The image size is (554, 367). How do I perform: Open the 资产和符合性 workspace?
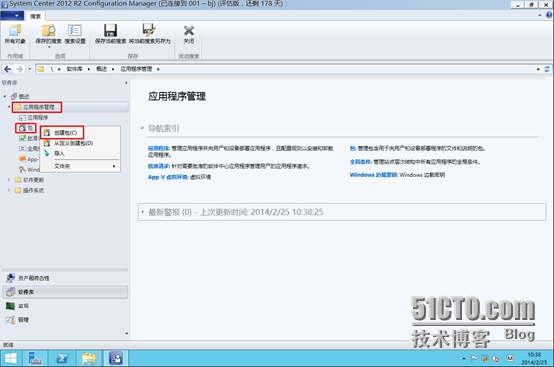(65, 278)
